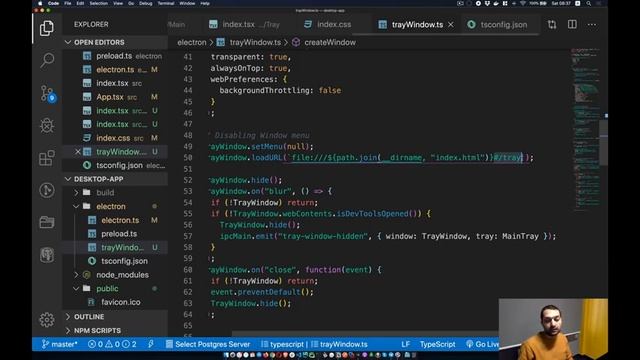Change the TypeScript language mode
The image size is (640, 360).
pyautogui.click(x=437, y=344)
